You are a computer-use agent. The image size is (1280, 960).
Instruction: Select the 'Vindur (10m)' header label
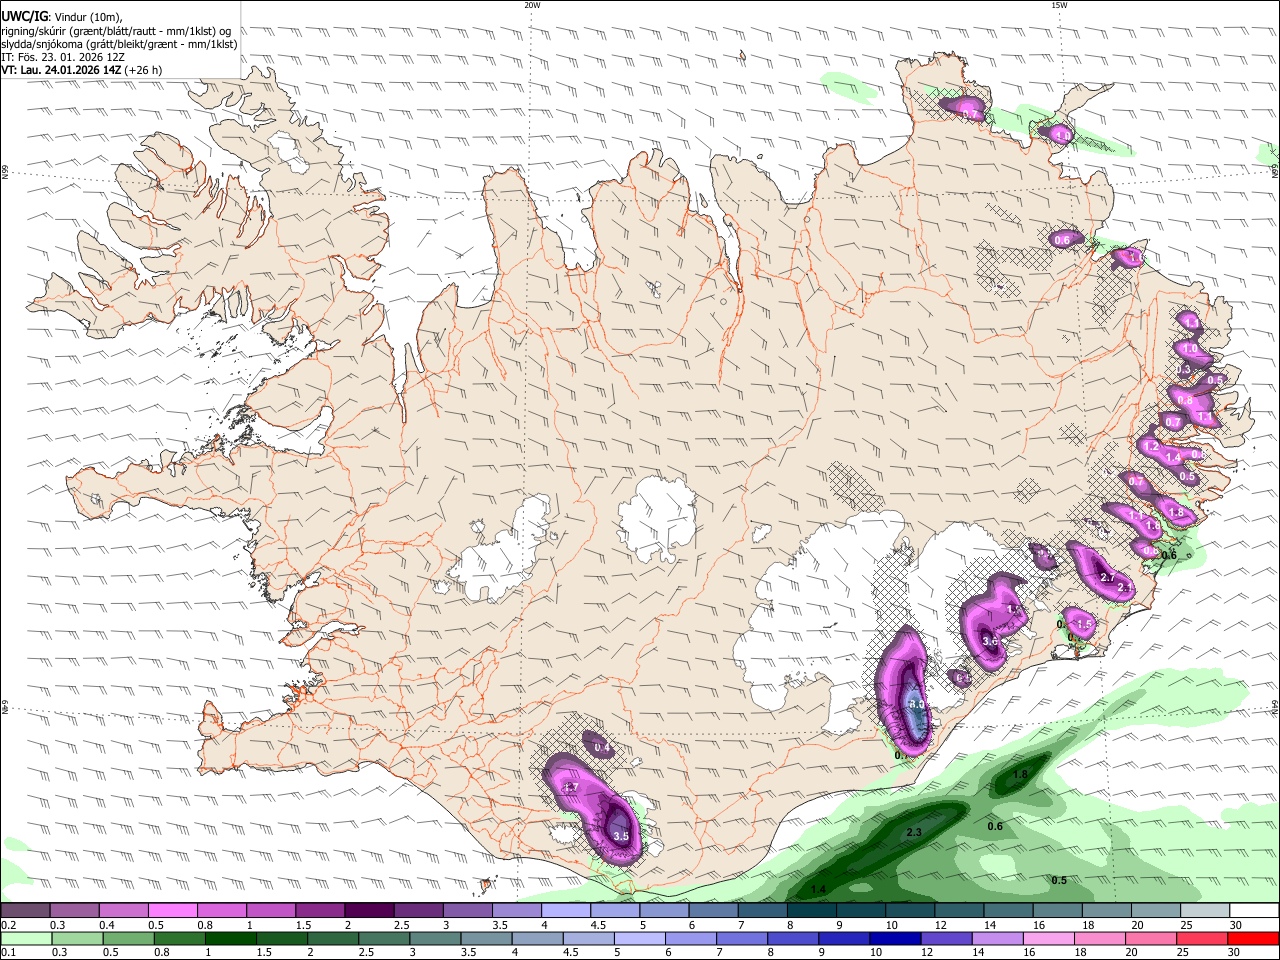[x=87, y=16]
